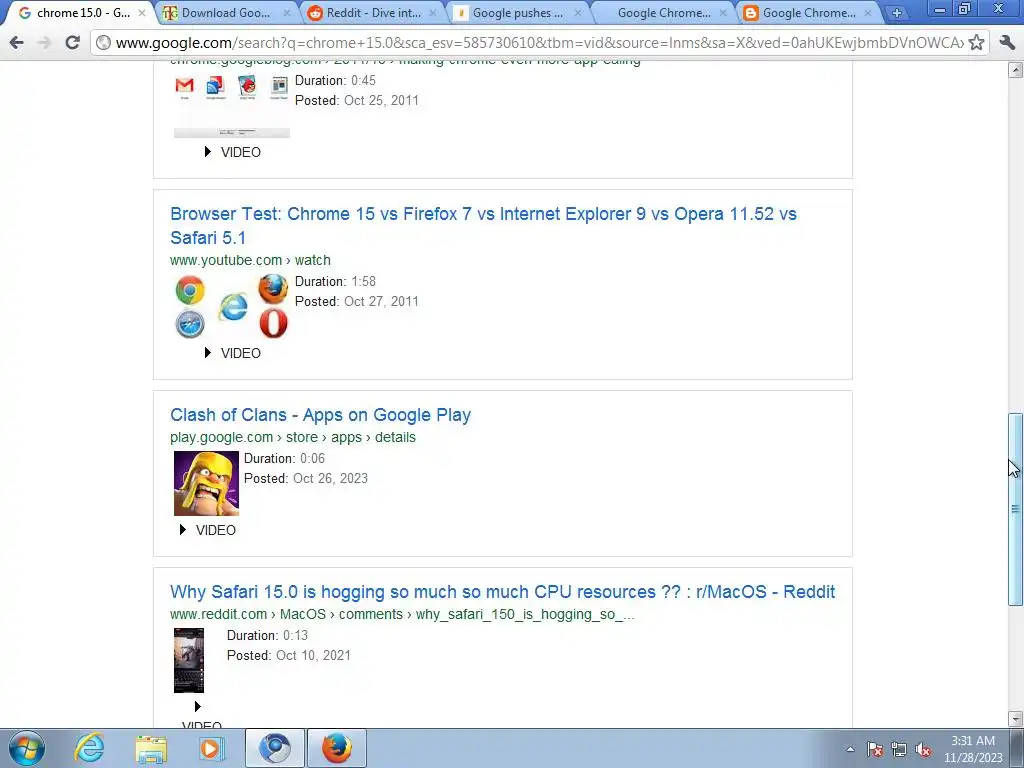1024x768 pixels.
Task: Click the 'www.youtube.com › watch' URL text
Action: (250, 260)
